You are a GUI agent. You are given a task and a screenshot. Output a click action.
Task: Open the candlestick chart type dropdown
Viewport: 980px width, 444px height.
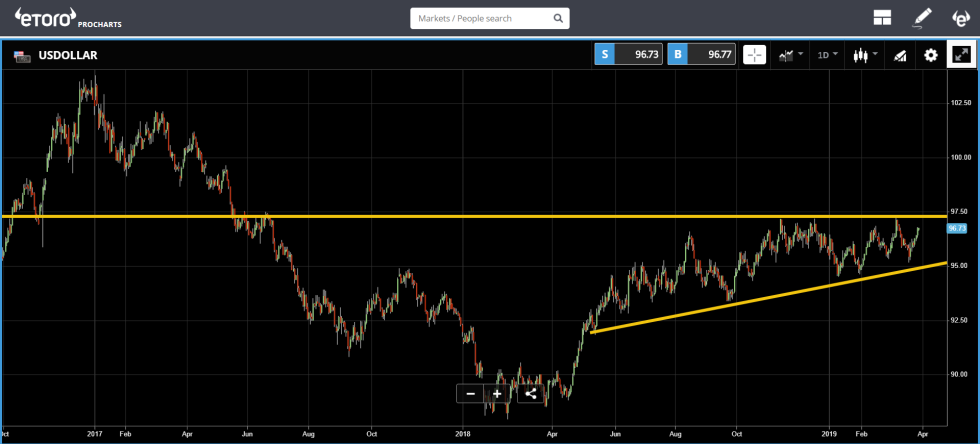pos(864,55)
